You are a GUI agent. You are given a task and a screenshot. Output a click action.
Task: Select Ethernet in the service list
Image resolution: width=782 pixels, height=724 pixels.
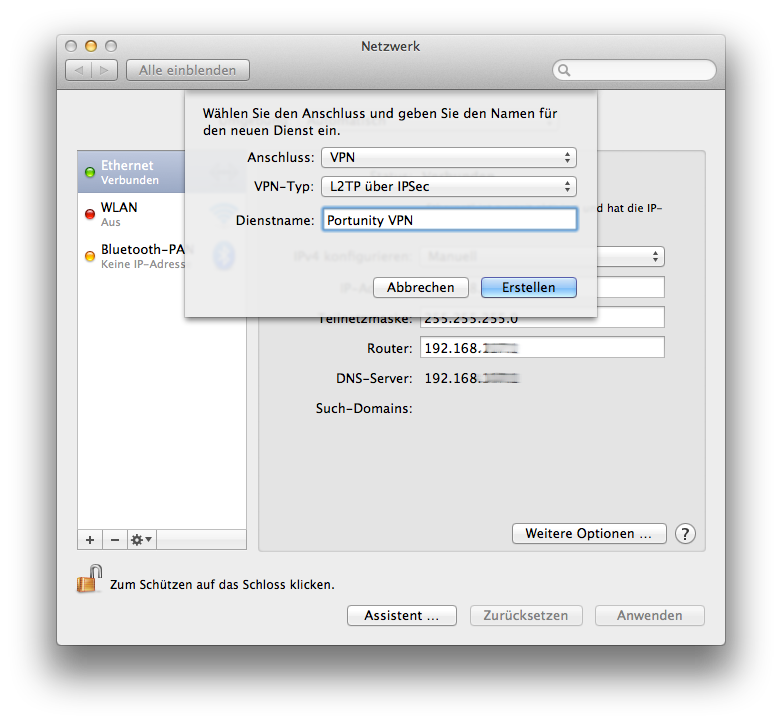click(x=130, y=172)
